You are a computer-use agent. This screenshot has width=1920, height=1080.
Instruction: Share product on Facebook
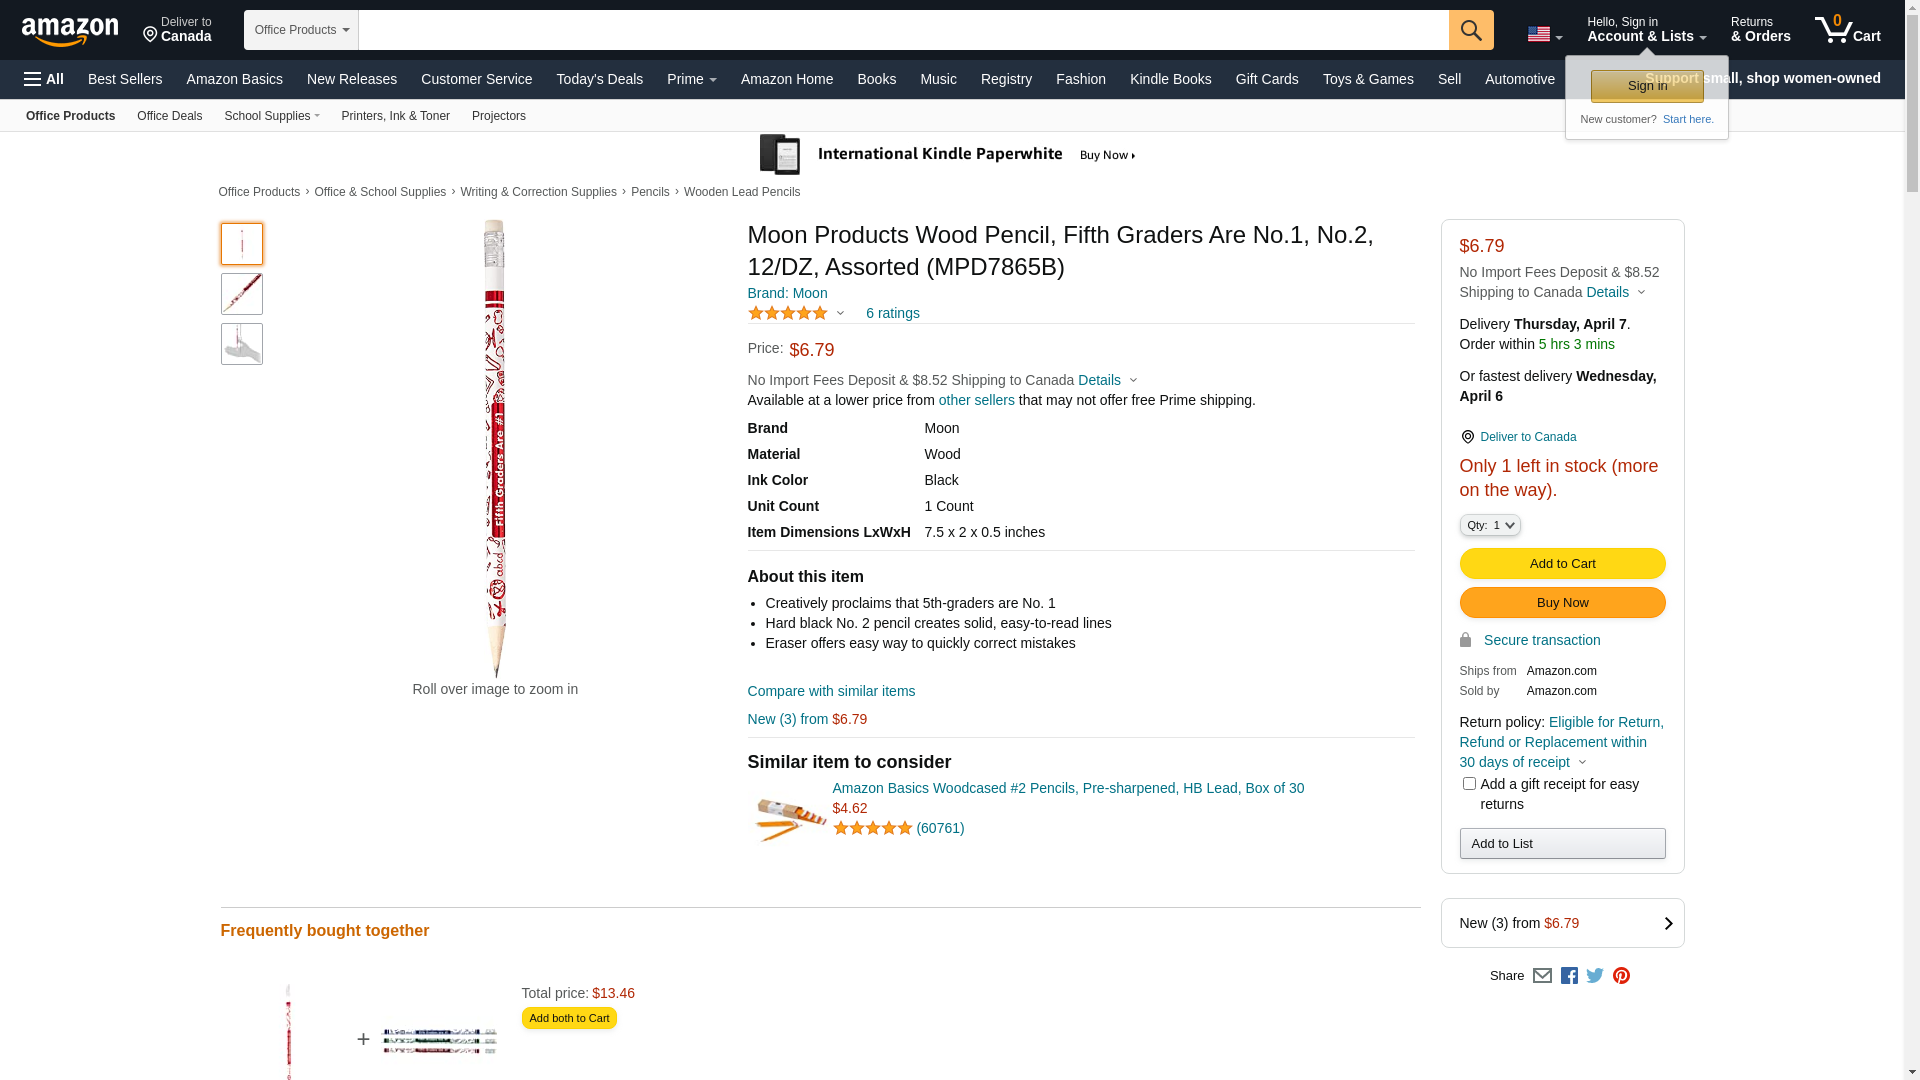1569,976
